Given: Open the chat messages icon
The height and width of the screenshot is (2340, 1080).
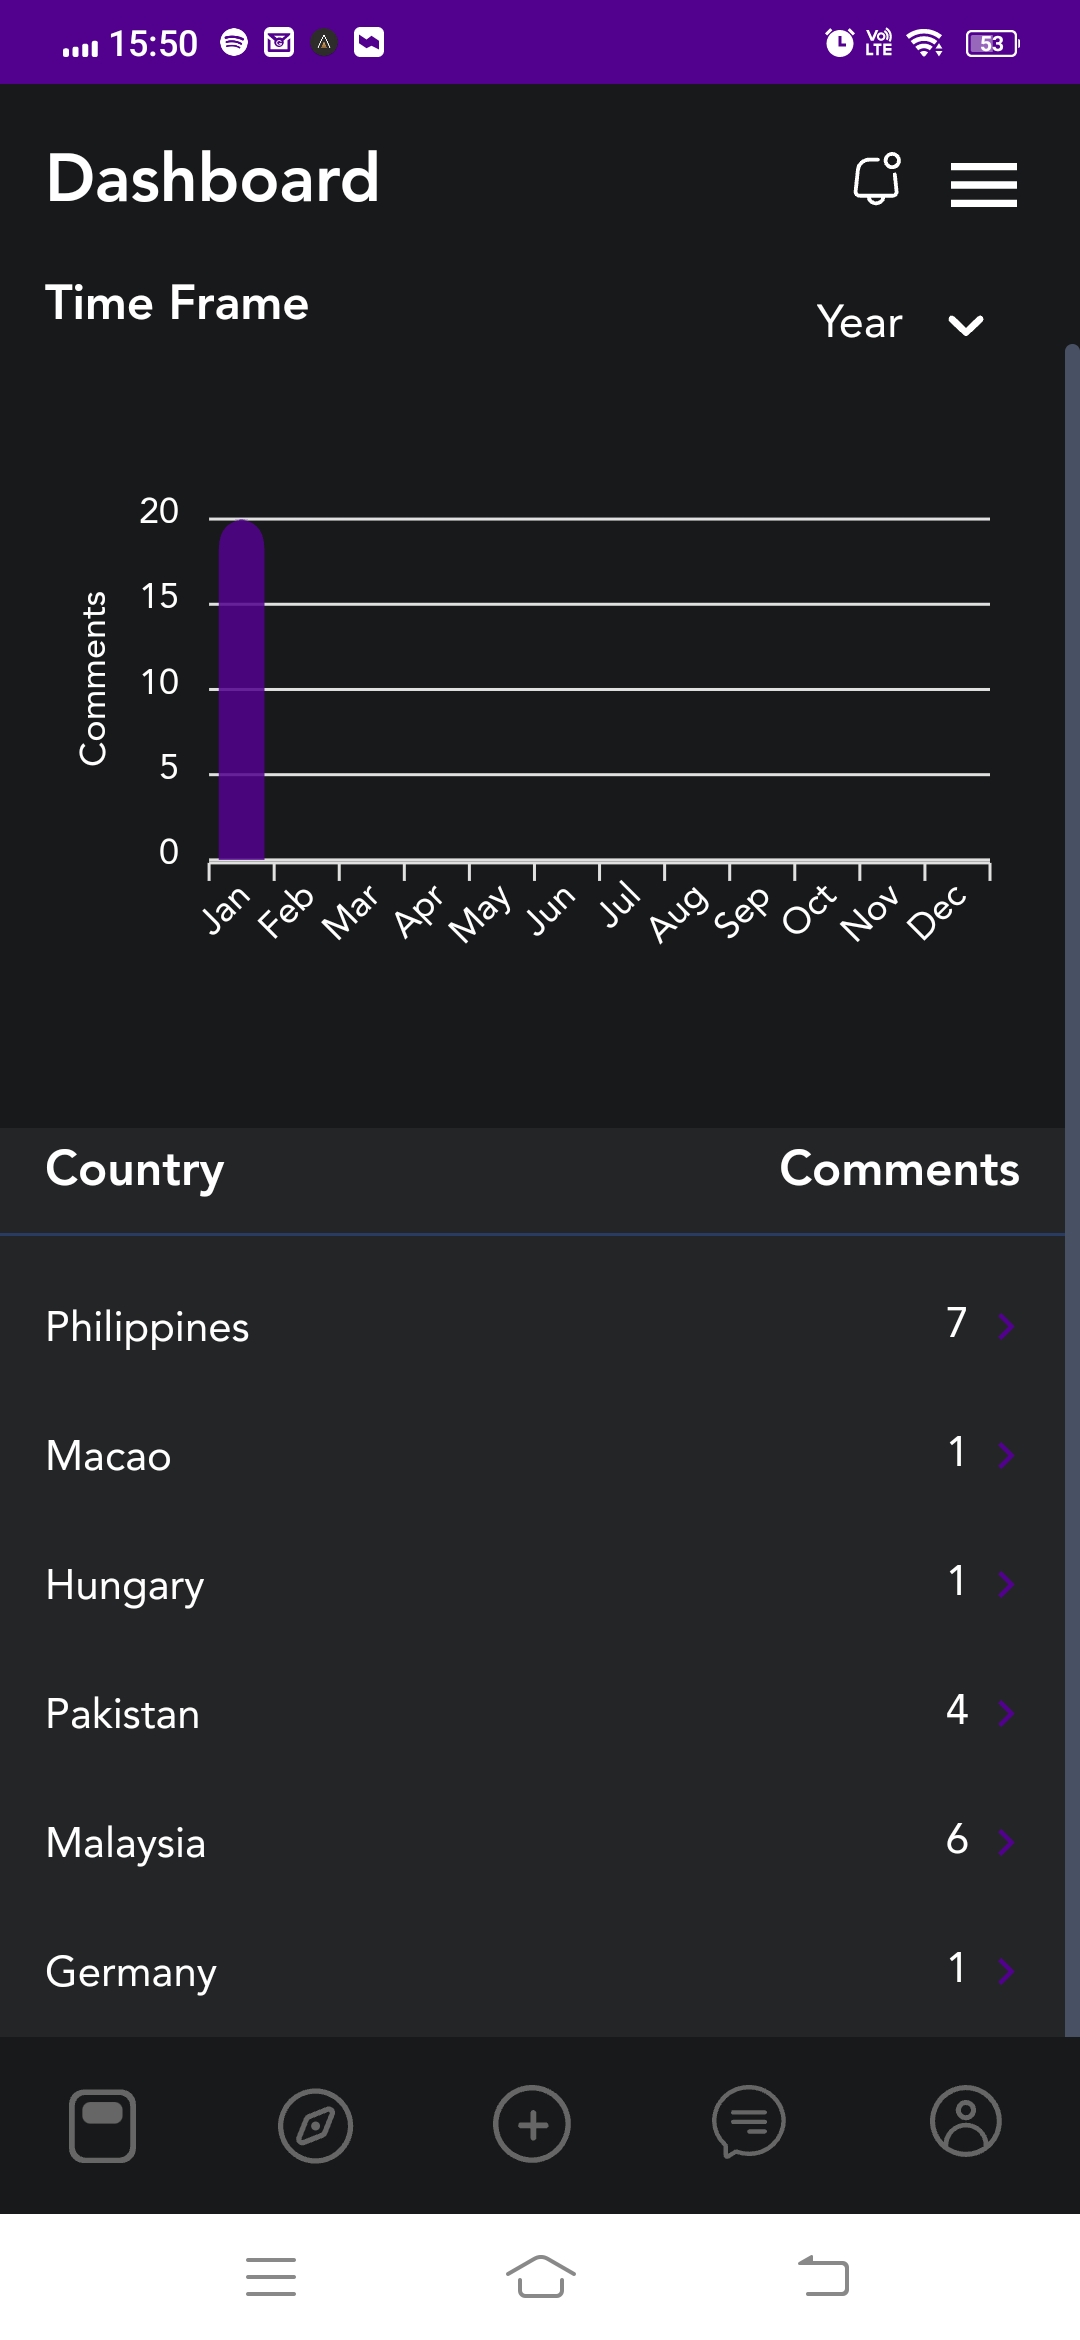Looking at the screenshot, I should 748,2122.
